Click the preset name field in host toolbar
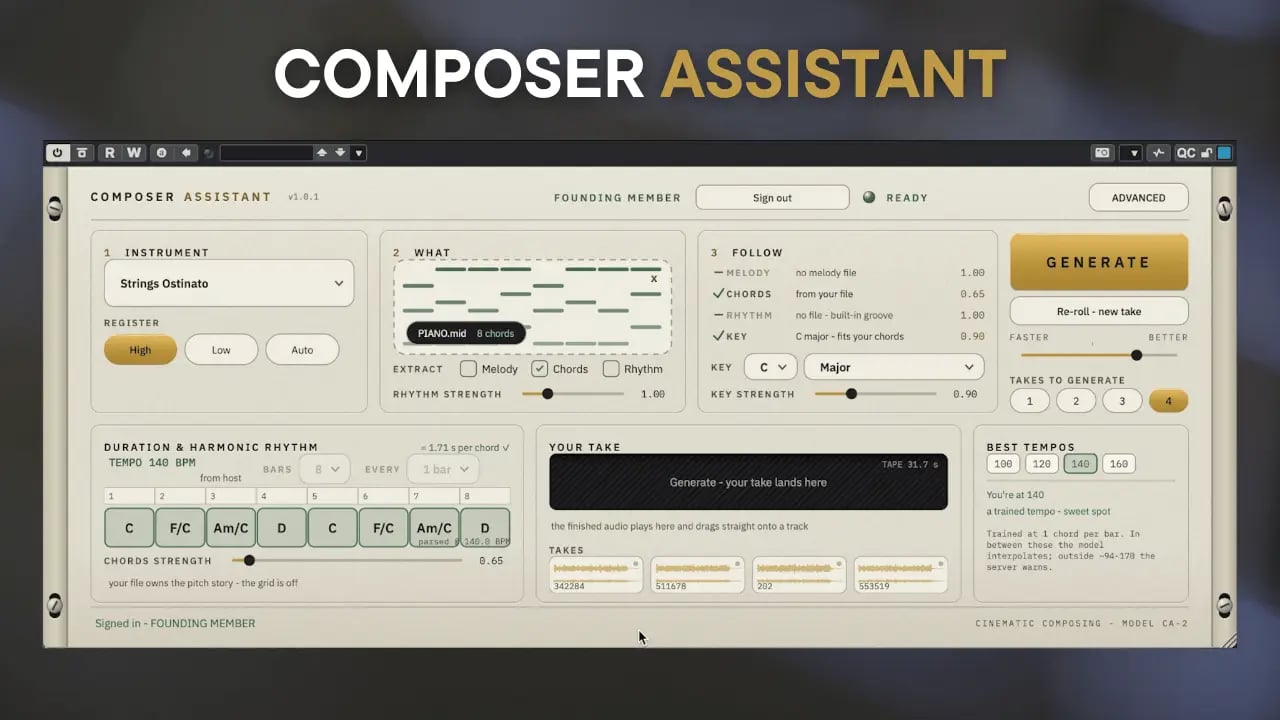Screen dimensions: 1280x720 pyautogui.click(x=267, y=153)
